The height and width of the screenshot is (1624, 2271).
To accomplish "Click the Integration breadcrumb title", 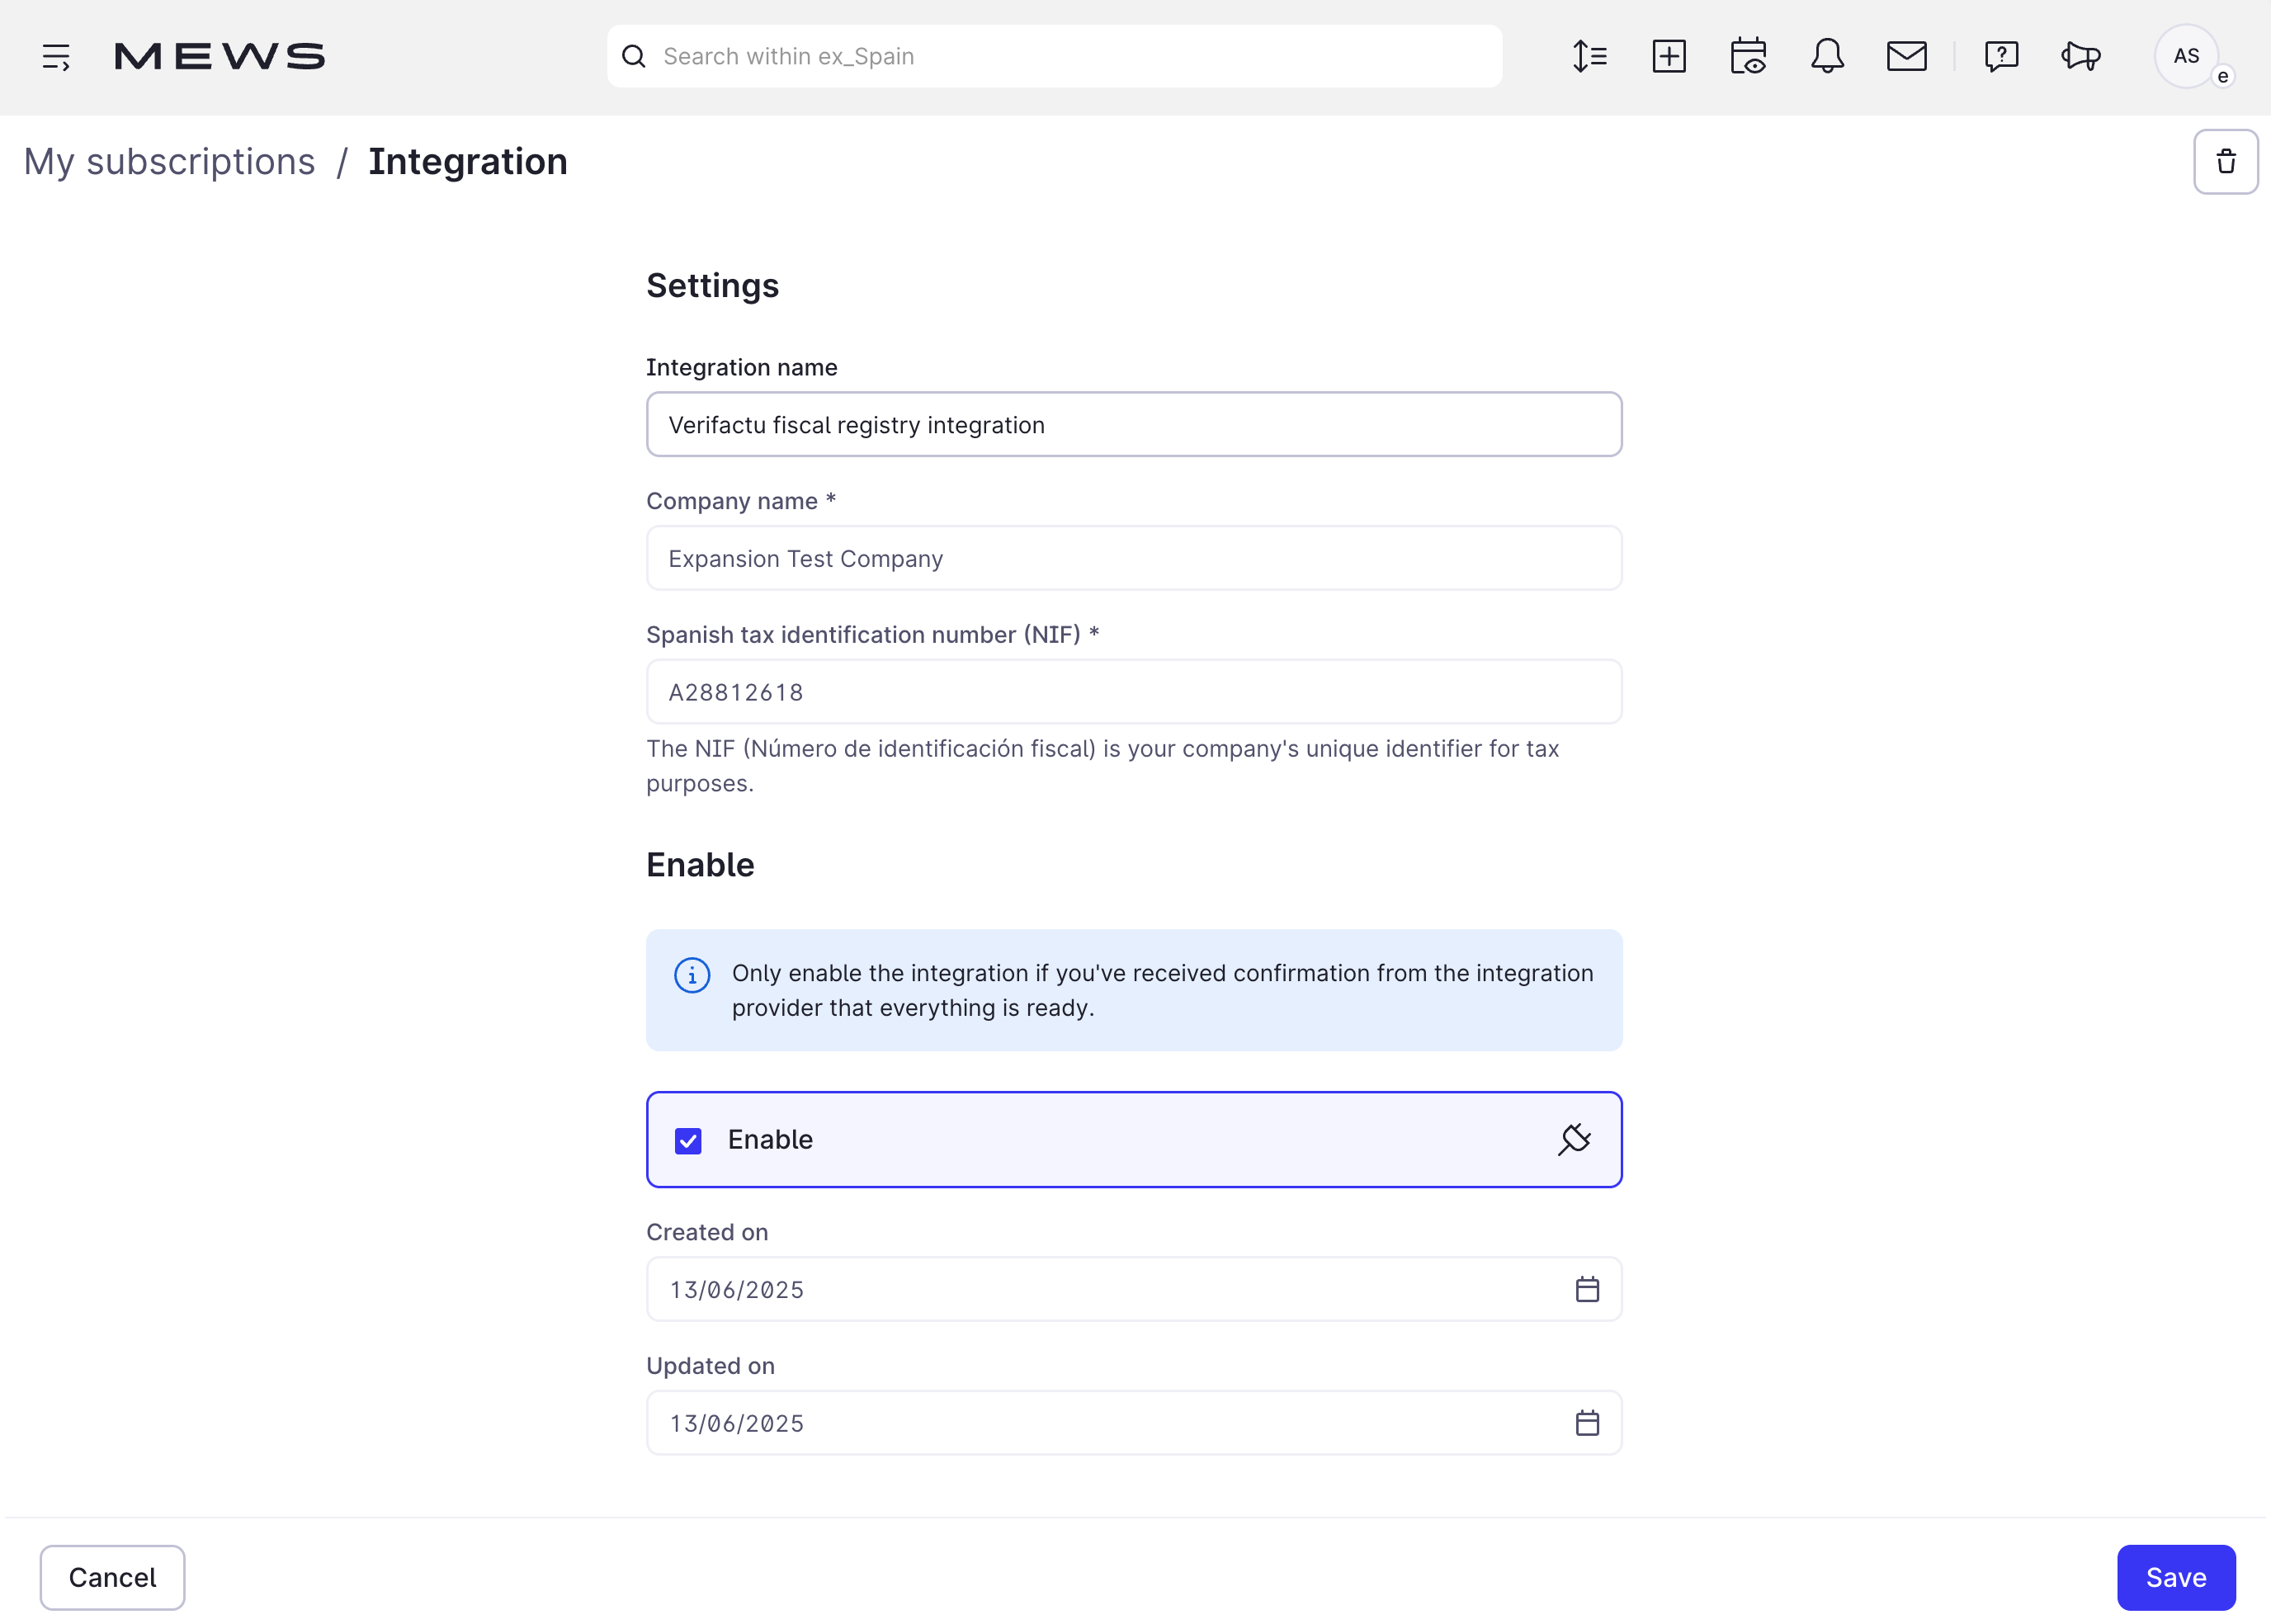I will click(468, 161).
